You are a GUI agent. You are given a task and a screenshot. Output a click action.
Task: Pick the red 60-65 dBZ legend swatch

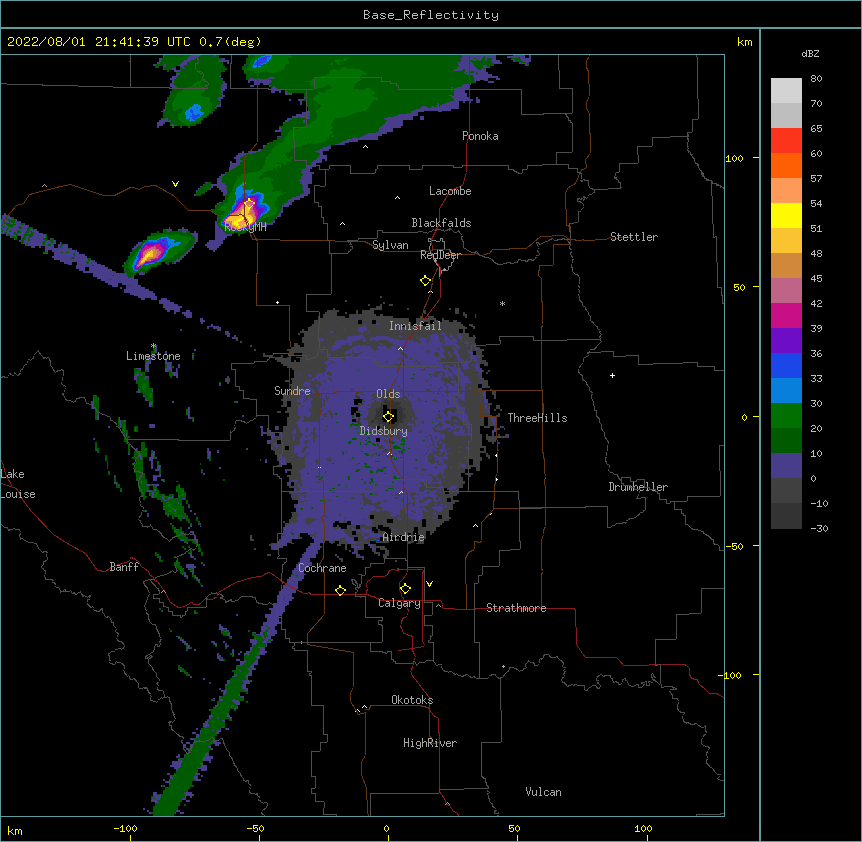786,140
